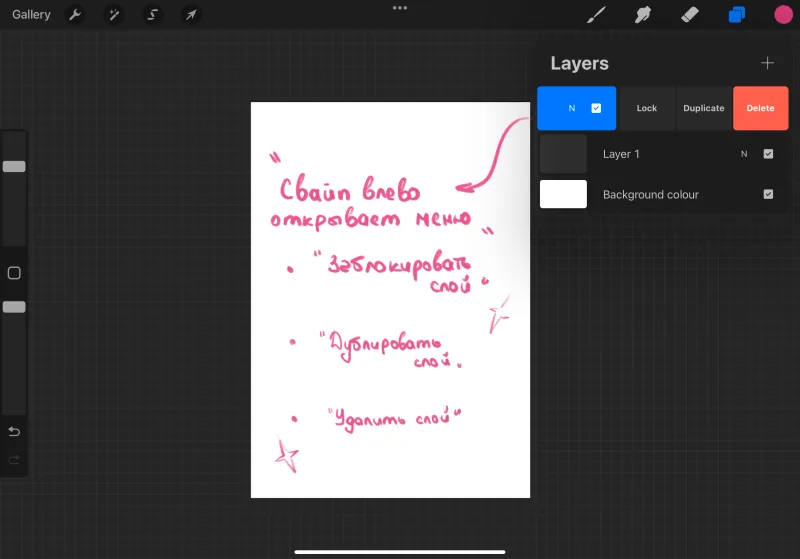Select the Brush tool
This screenshot has width=800, height=559.
(x=596, y=14)
